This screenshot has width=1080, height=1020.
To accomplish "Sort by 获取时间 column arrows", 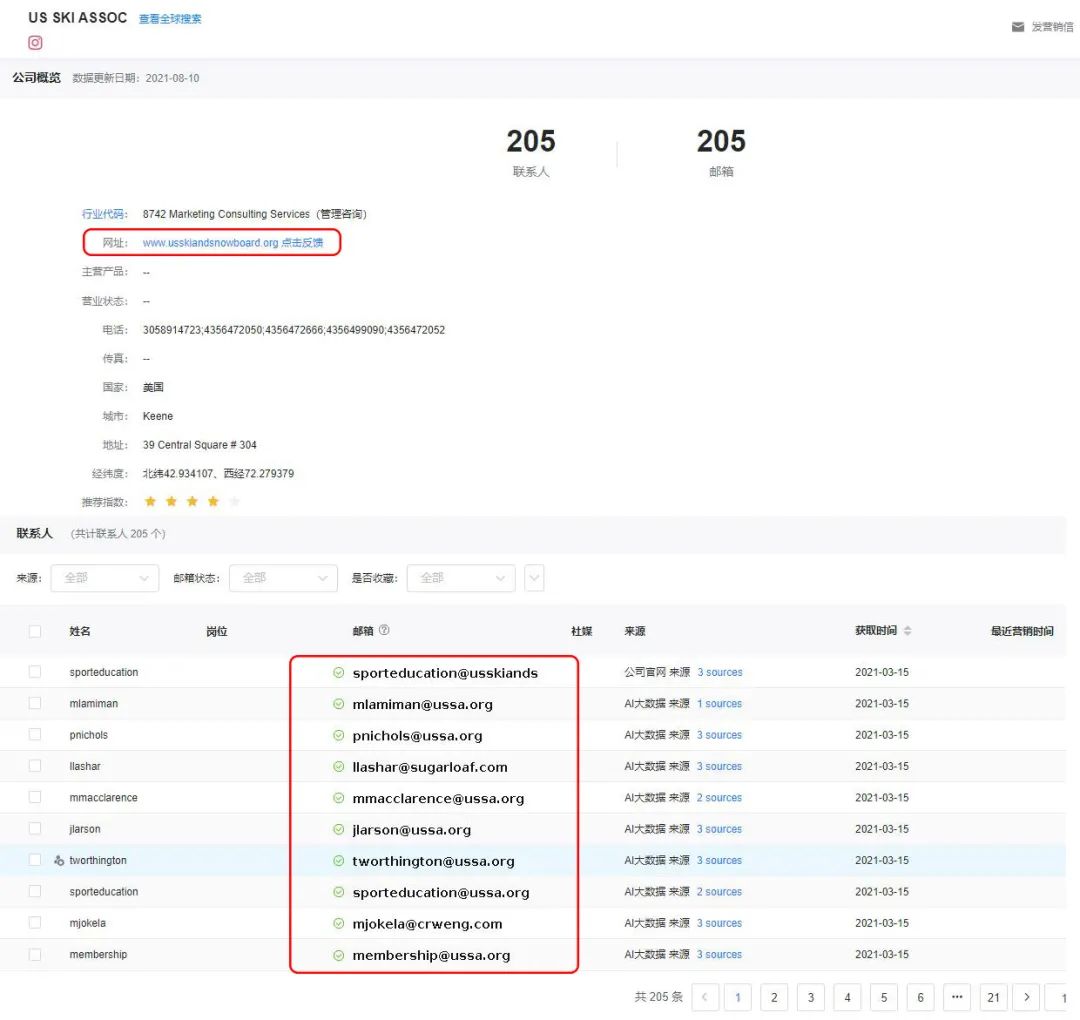I will click(x=907, y=631).
